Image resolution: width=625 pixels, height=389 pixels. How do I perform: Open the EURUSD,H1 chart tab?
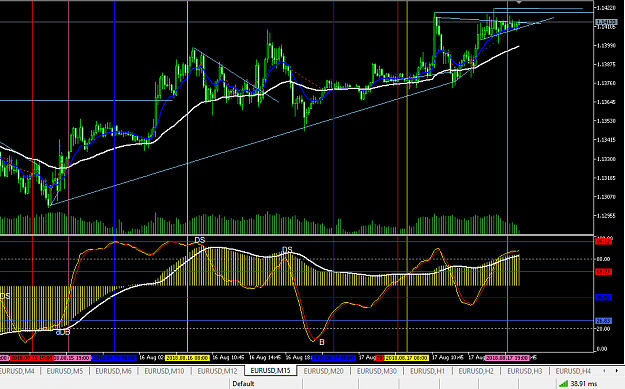click(427, 371)
